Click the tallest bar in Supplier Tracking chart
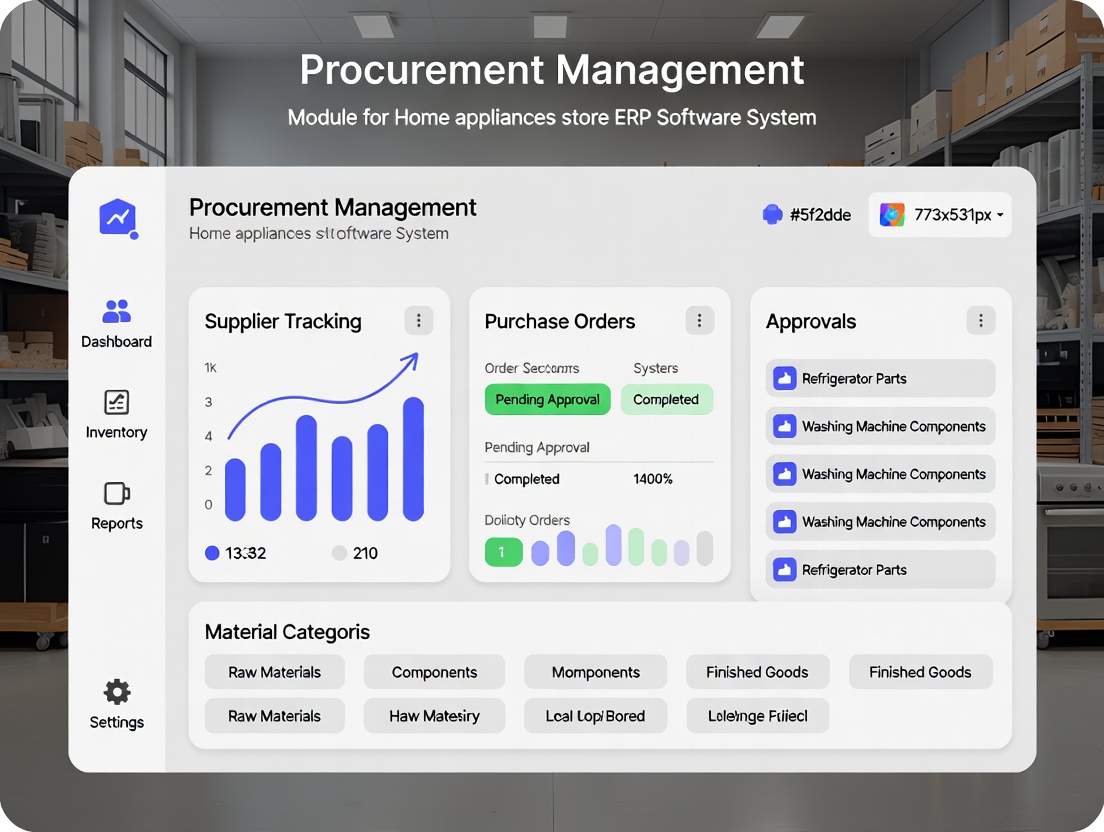This screenshot has height=832, width=1104. coord(413,459)
